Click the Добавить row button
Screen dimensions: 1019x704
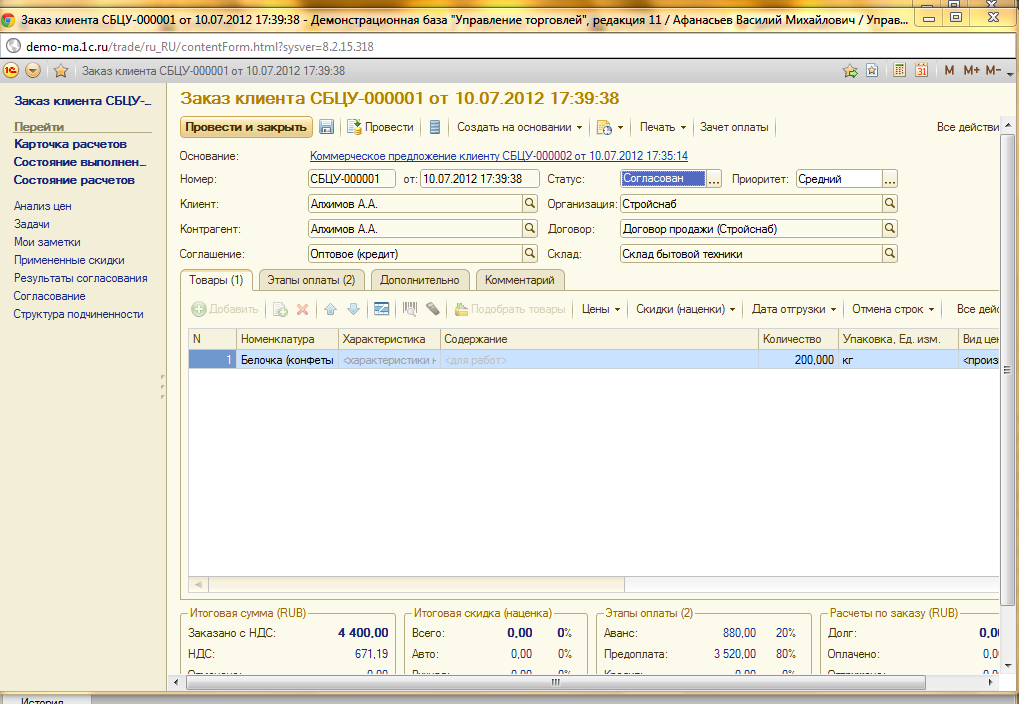(225, 309)
